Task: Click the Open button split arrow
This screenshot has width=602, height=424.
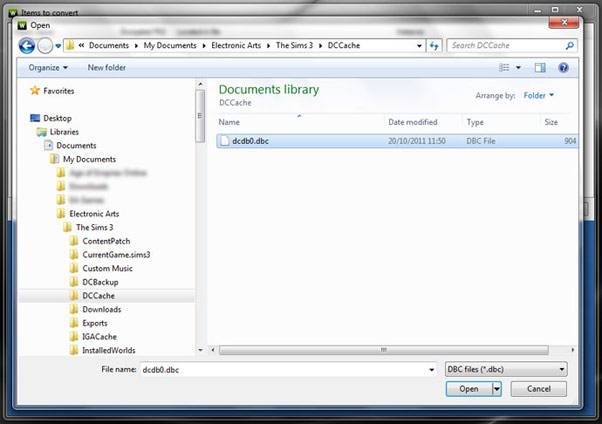Action: (x=497, y=389)
